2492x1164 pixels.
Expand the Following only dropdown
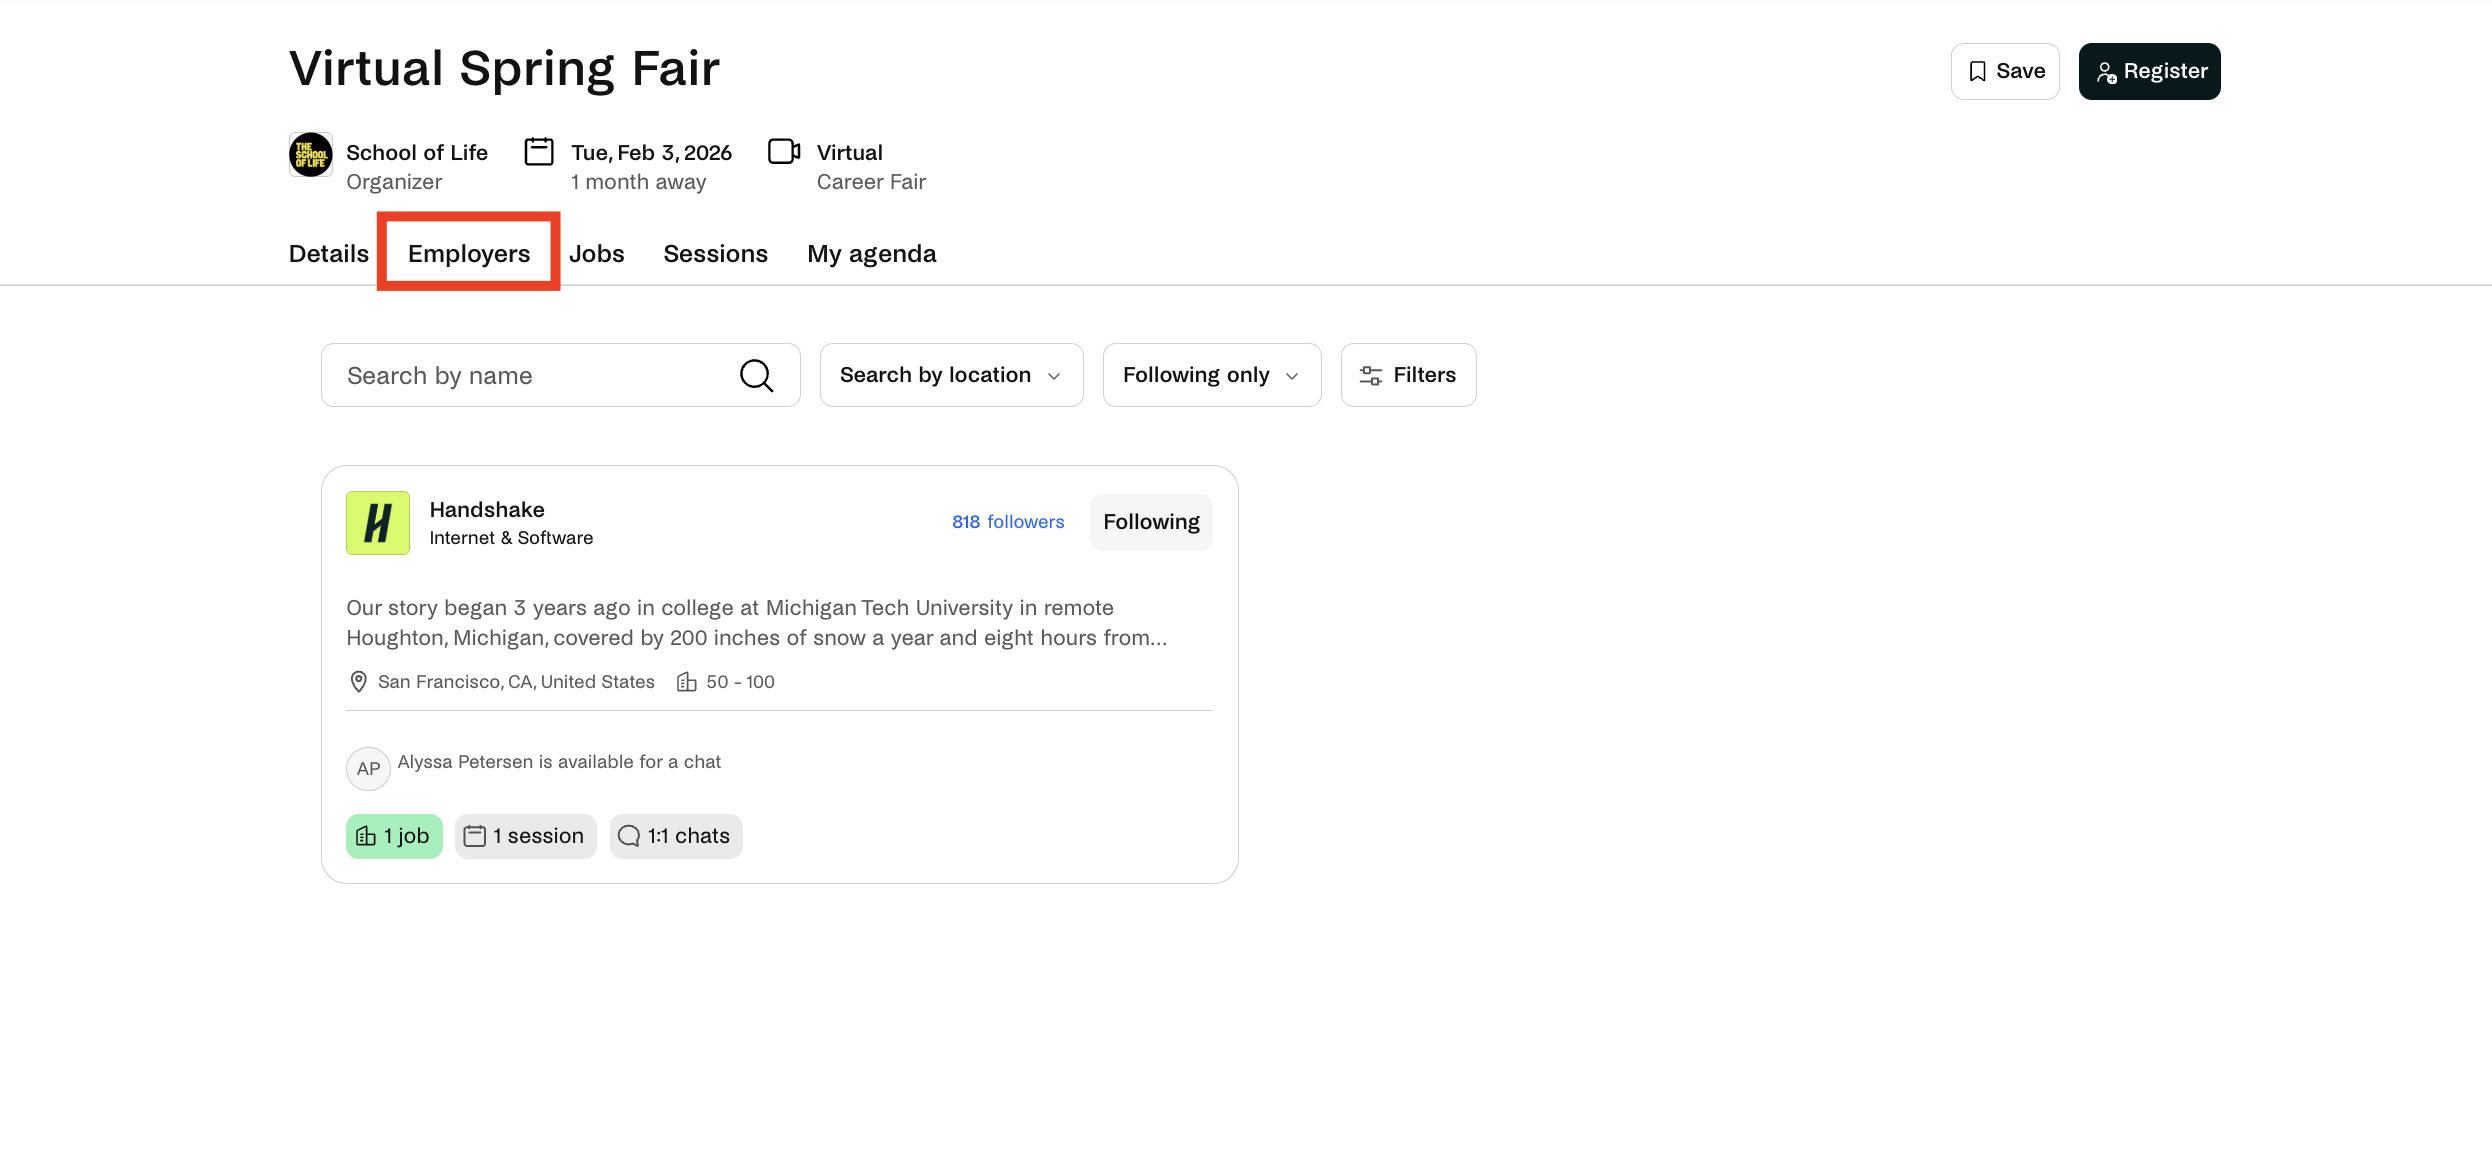pos(1212,375)
